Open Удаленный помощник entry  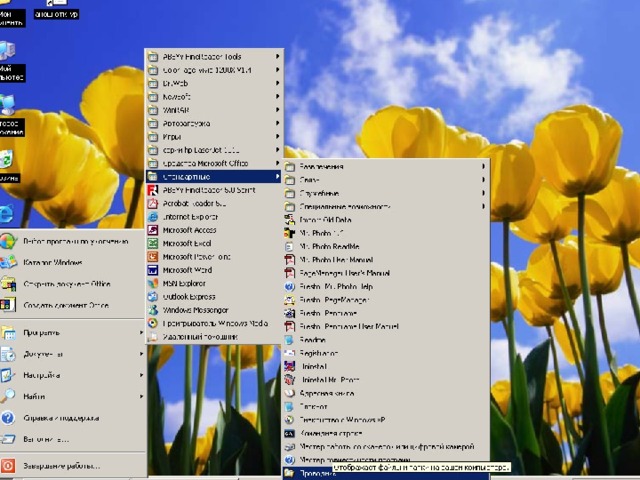click(213, 337)
